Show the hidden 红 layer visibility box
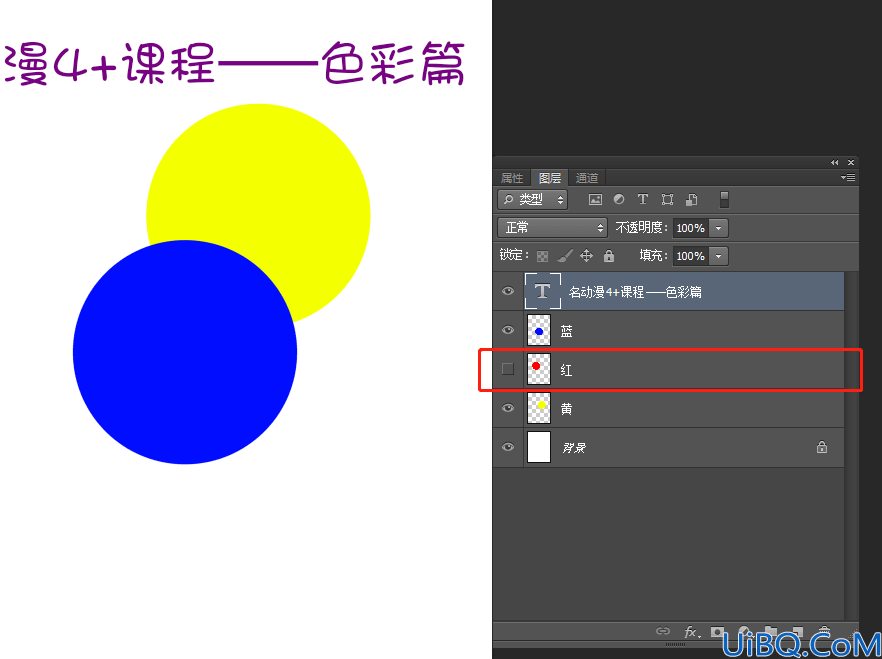The image size is (882, 659). pyautogui.click(x=508, y=369)
